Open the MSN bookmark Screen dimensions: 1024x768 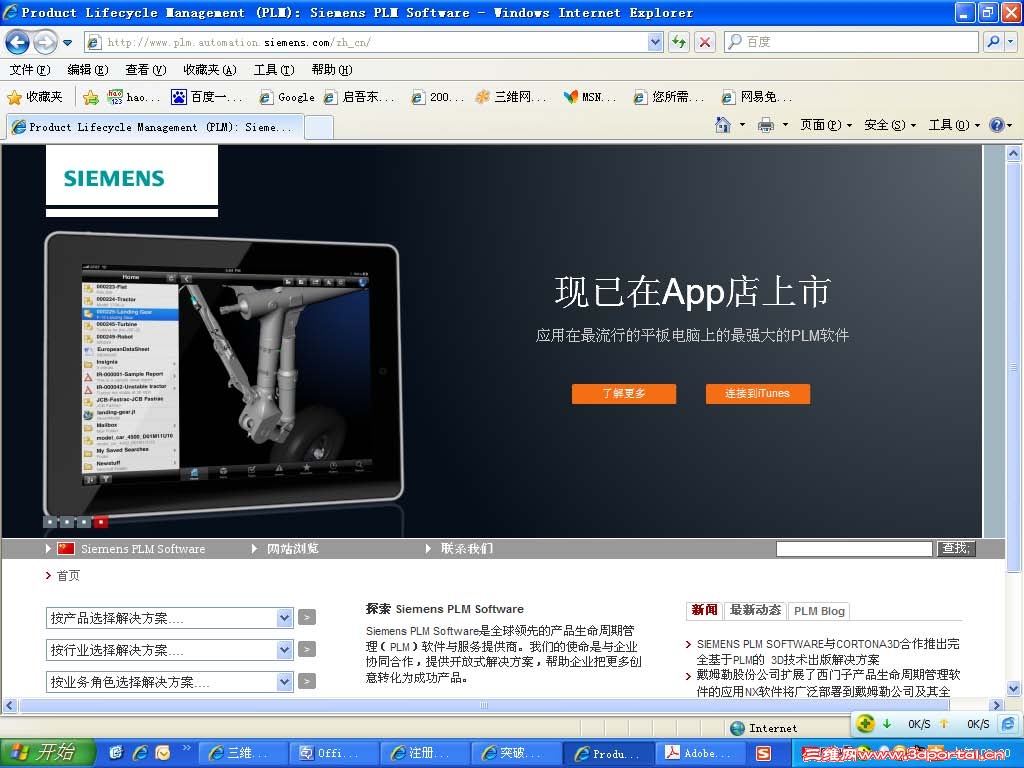590,97
